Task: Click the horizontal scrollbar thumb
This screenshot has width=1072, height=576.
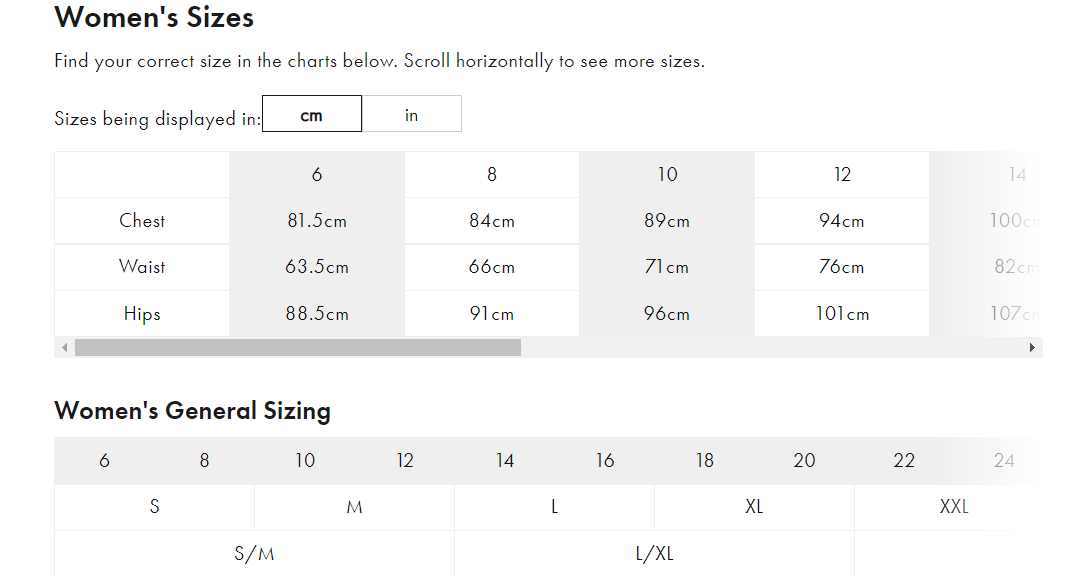Action: 297,348
